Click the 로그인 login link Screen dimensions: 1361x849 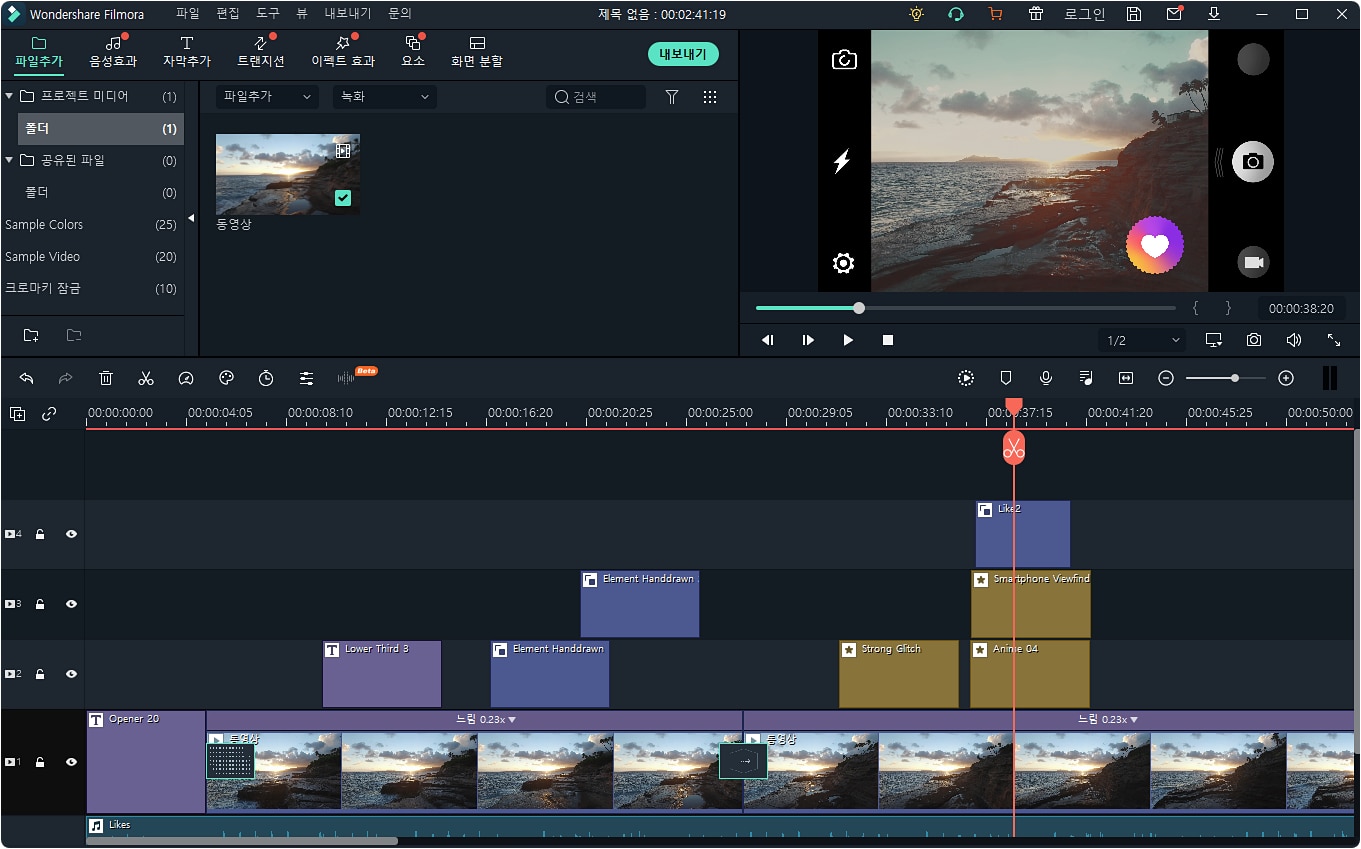click(1084, 14)
